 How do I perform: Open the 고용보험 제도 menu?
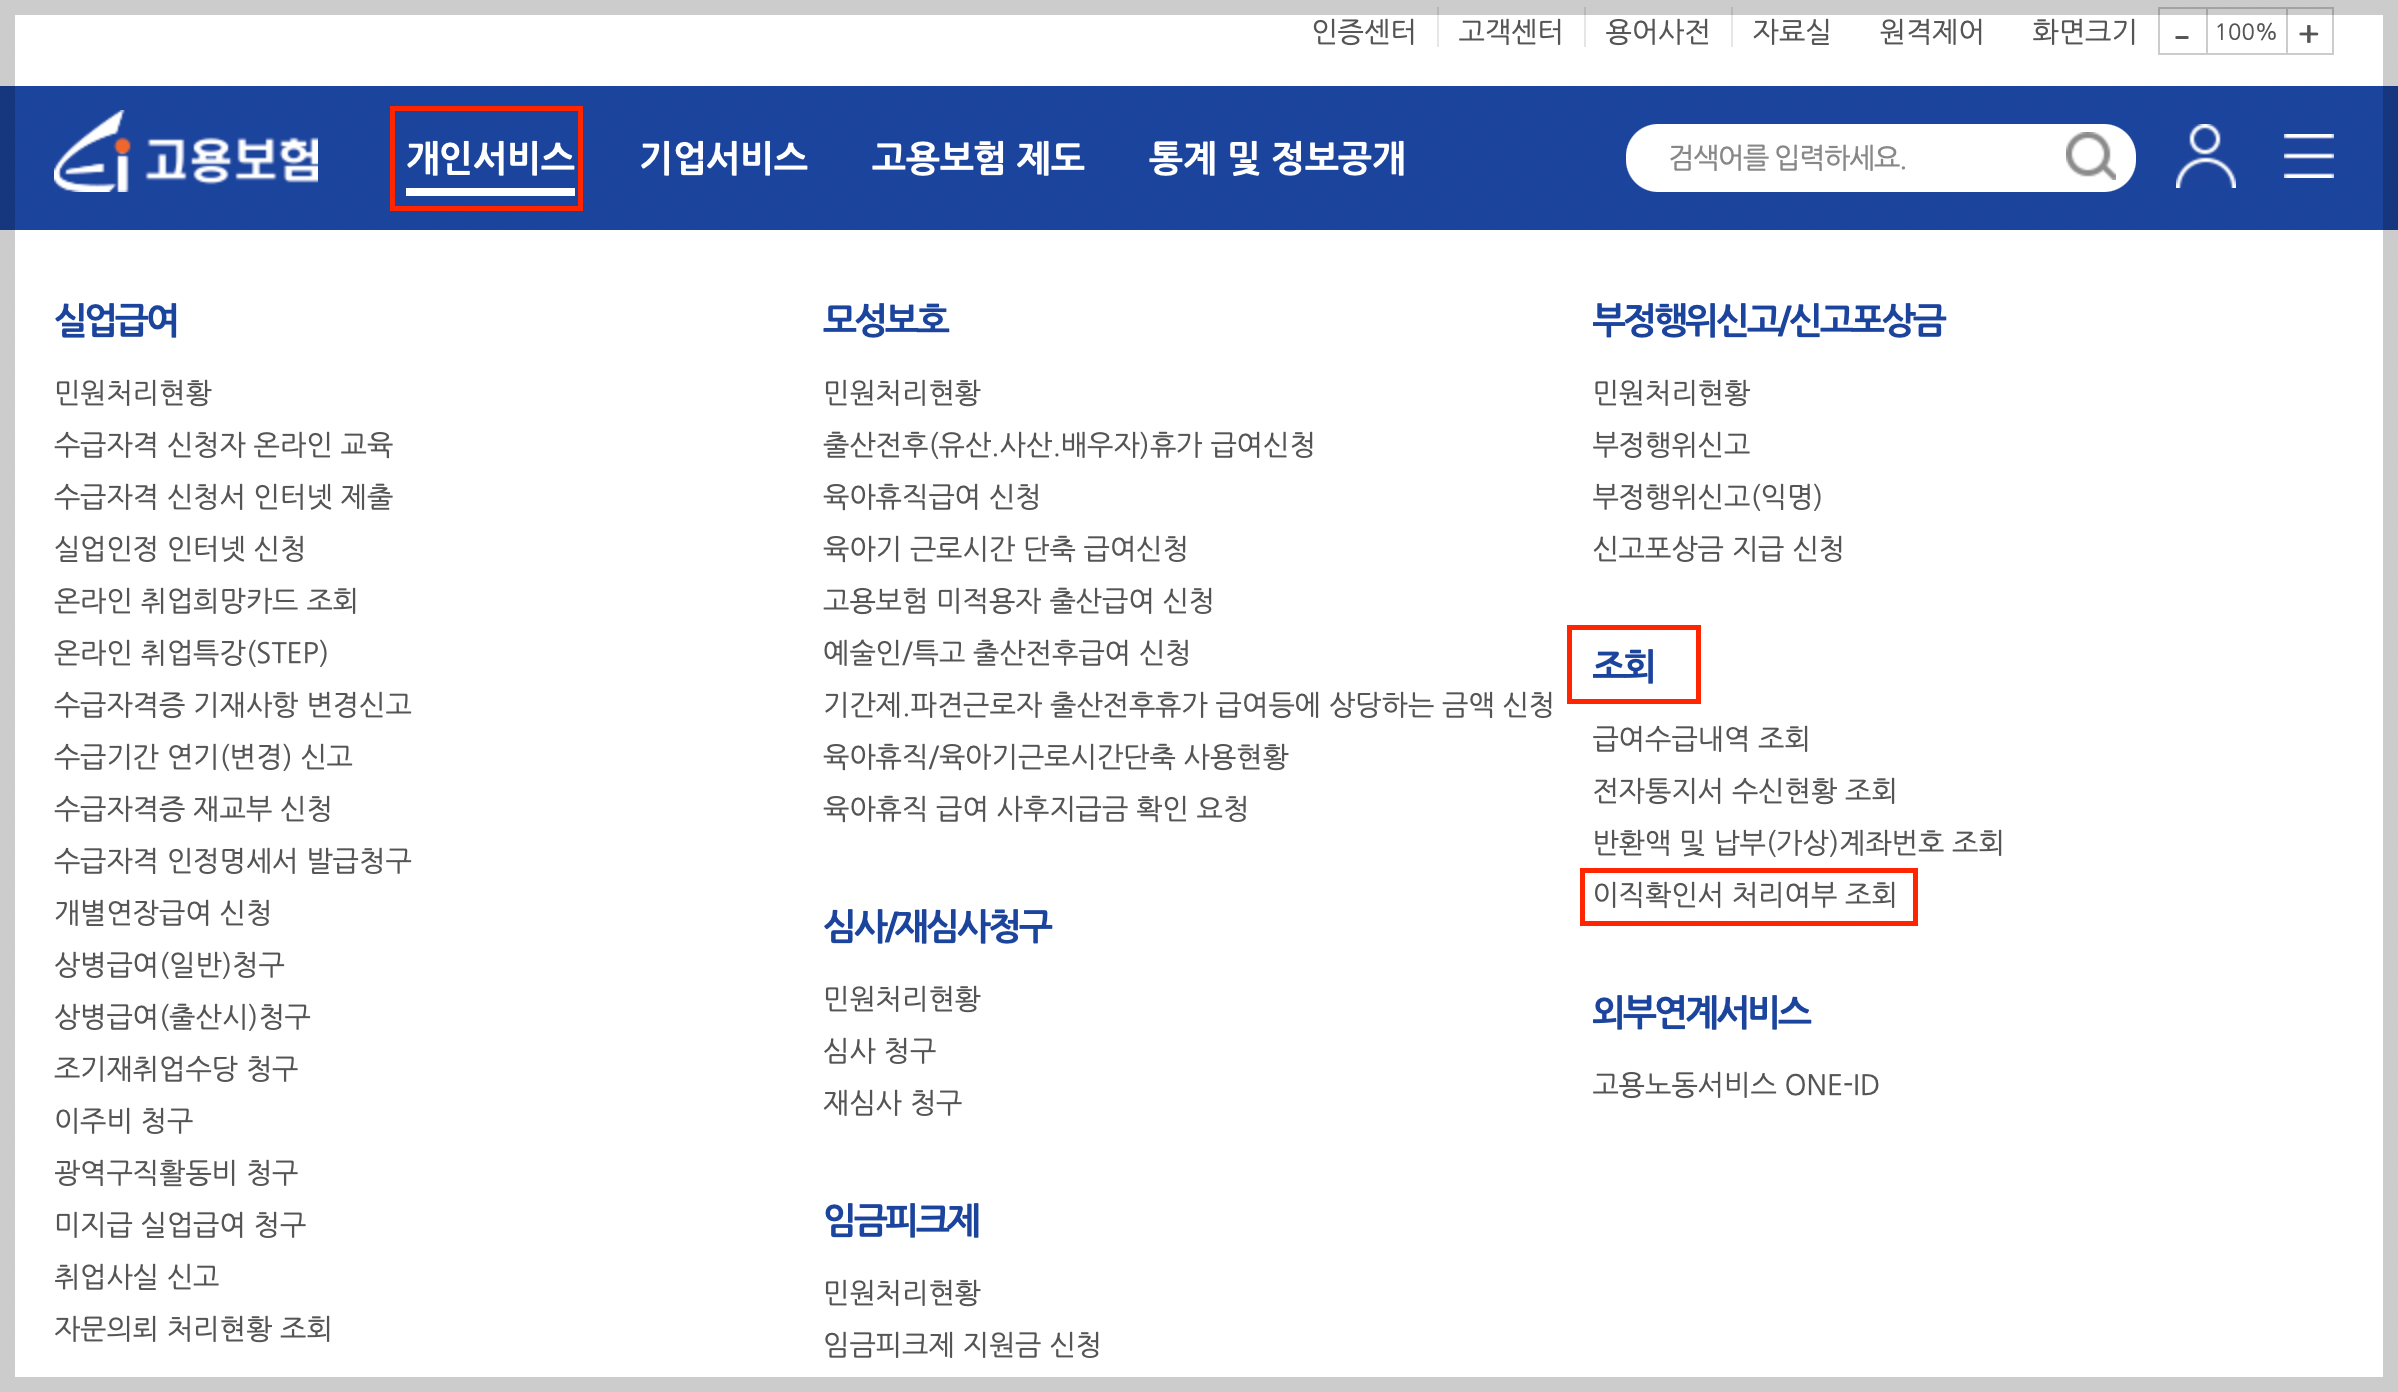coord(981,158)
